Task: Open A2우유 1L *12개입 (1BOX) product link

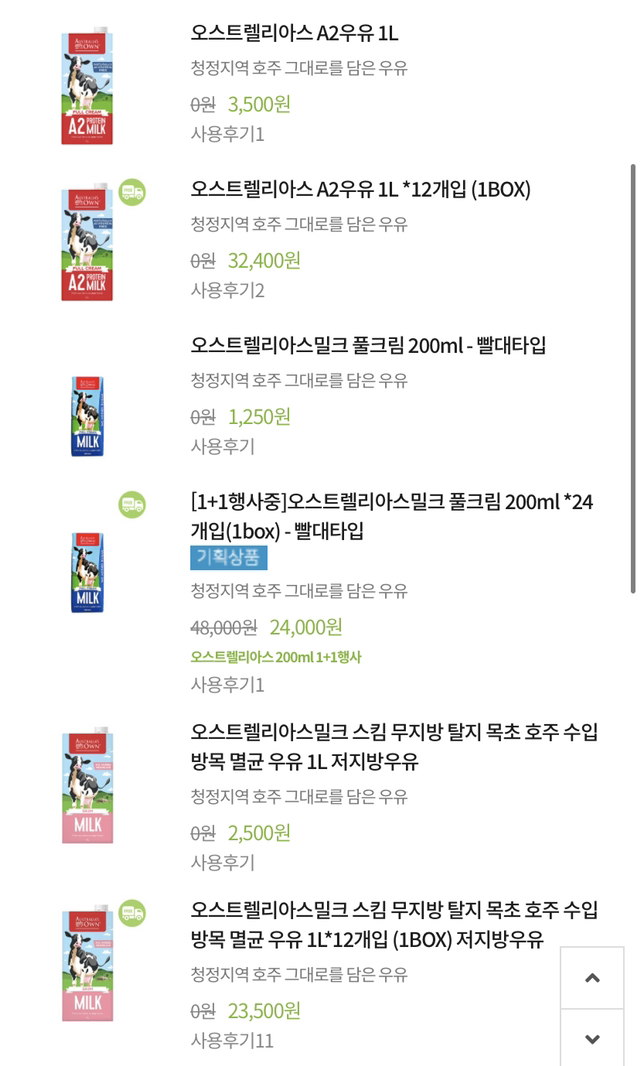Action: (x=360, y=189)
